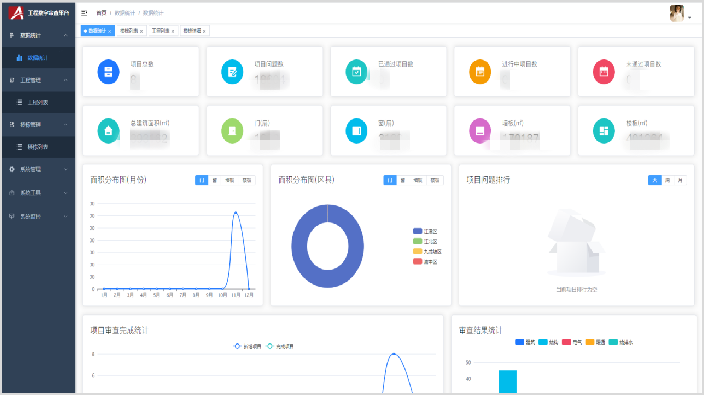Click the 系统管理 gear icon in sidebar
This screenshot has width=704, height=395.
click(x=12, y=169)
